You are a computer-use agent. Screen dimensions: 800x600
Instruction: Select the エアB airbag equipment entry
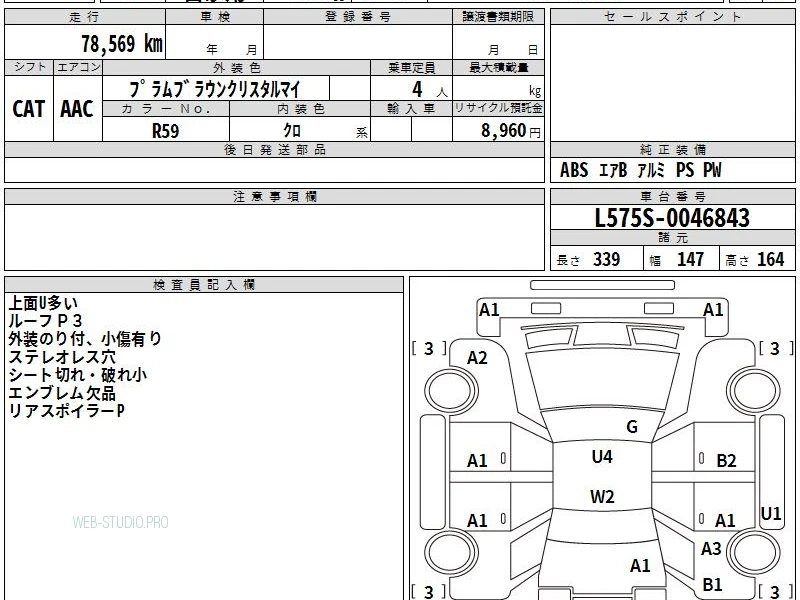(613, 170)
